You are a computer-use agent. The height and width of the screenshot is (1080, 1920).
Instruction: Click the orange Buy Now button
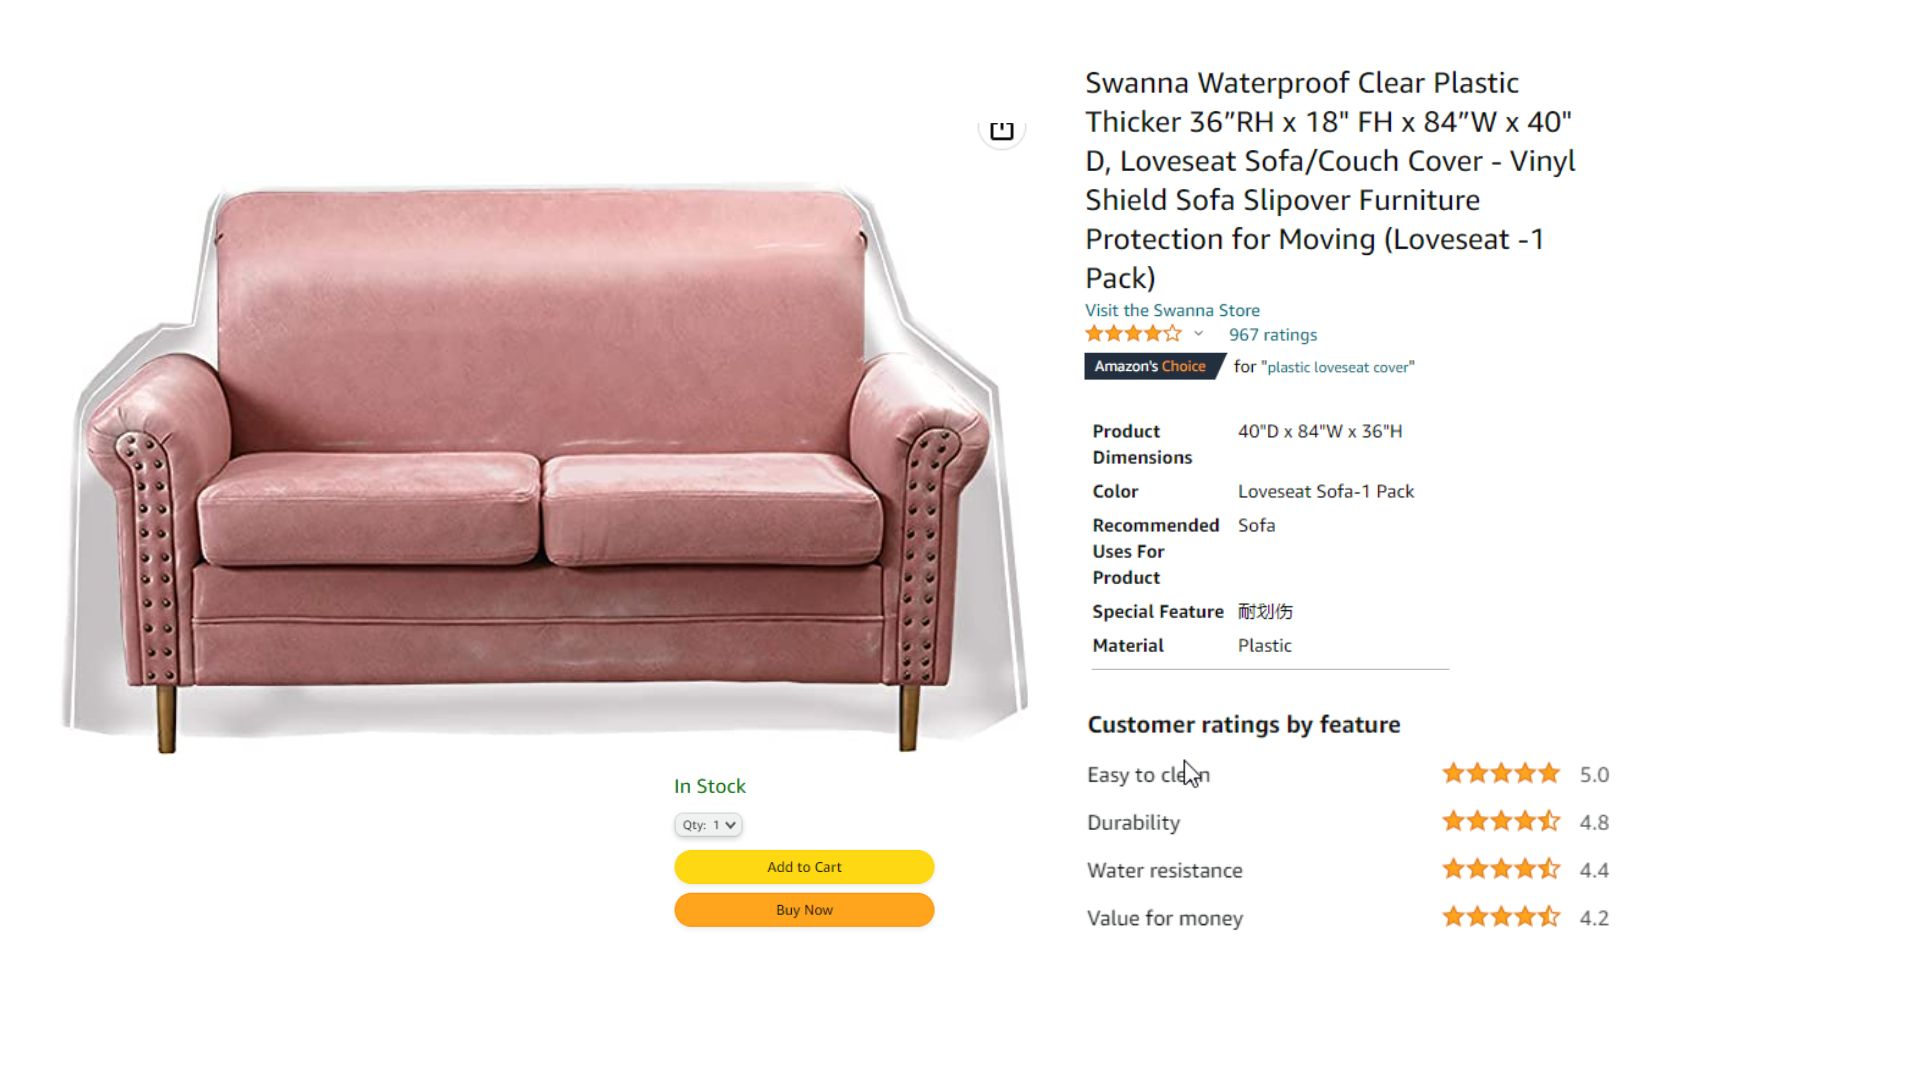point(804,910)
